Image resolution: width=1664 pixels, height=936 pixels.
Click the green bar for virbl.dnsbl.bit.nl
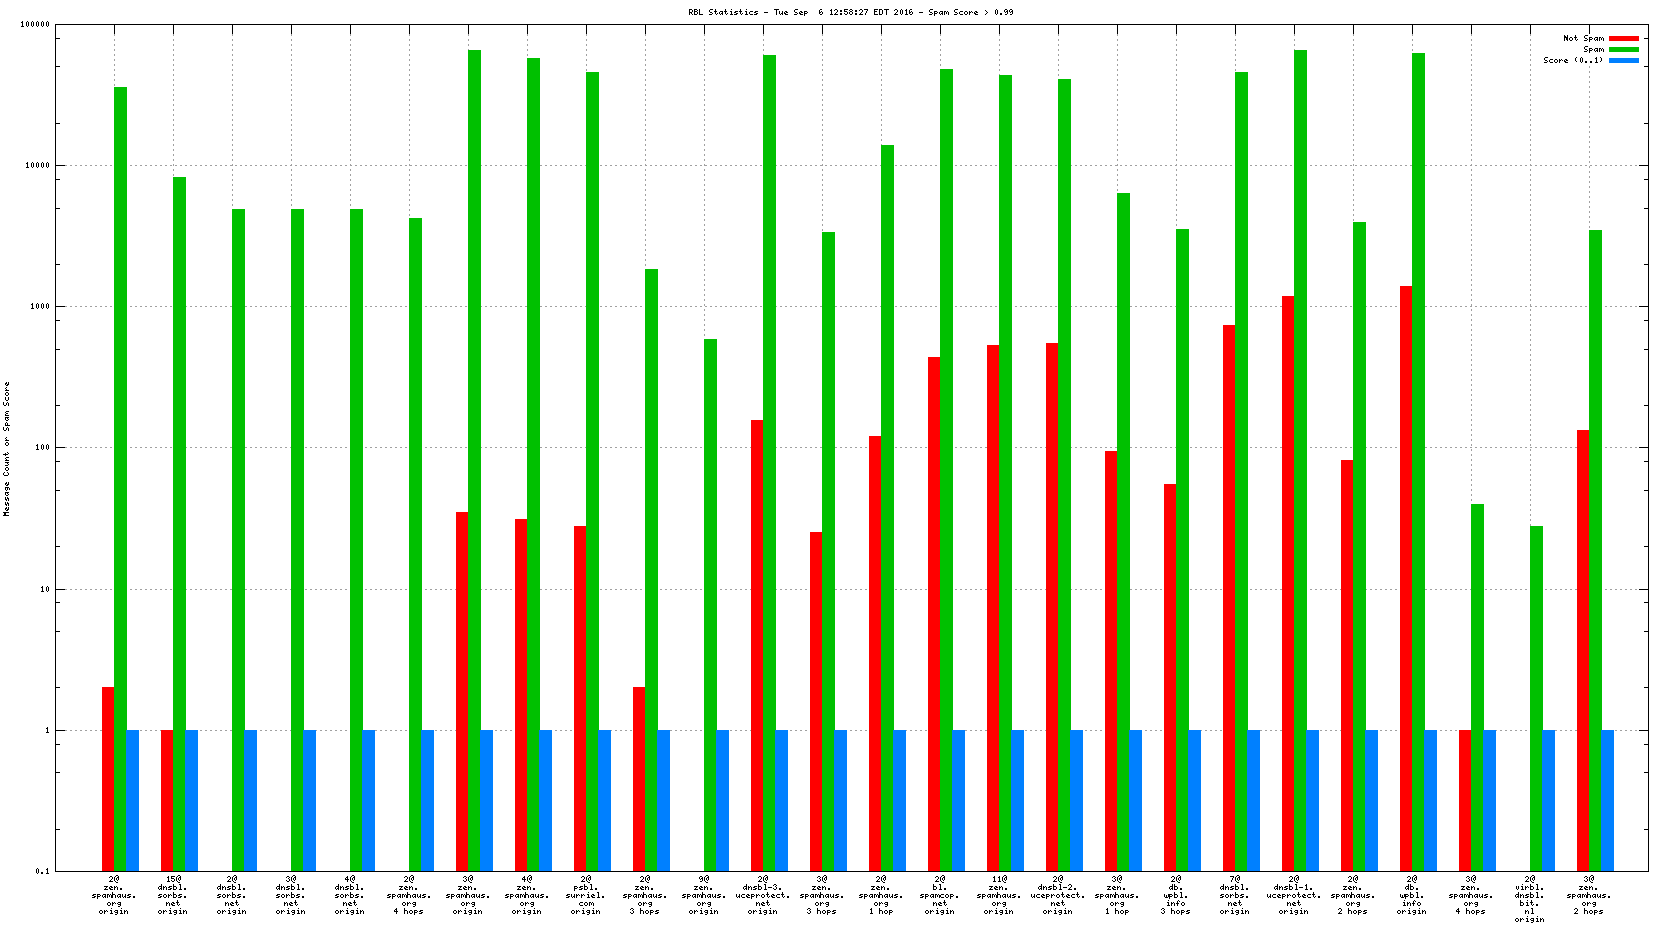1536,698
